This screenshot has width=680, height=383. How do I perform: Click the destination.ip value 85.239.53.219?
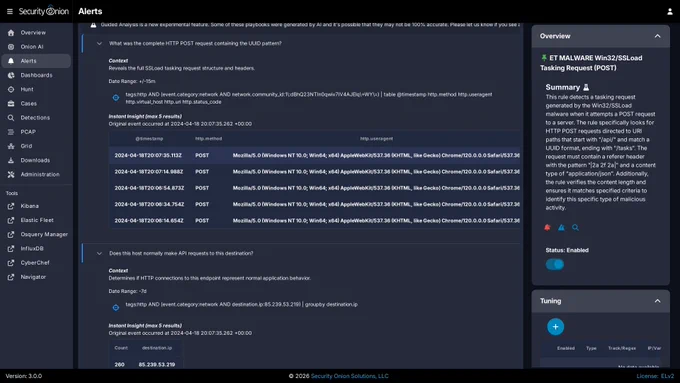pyautogui.click(x=157, y=365)
